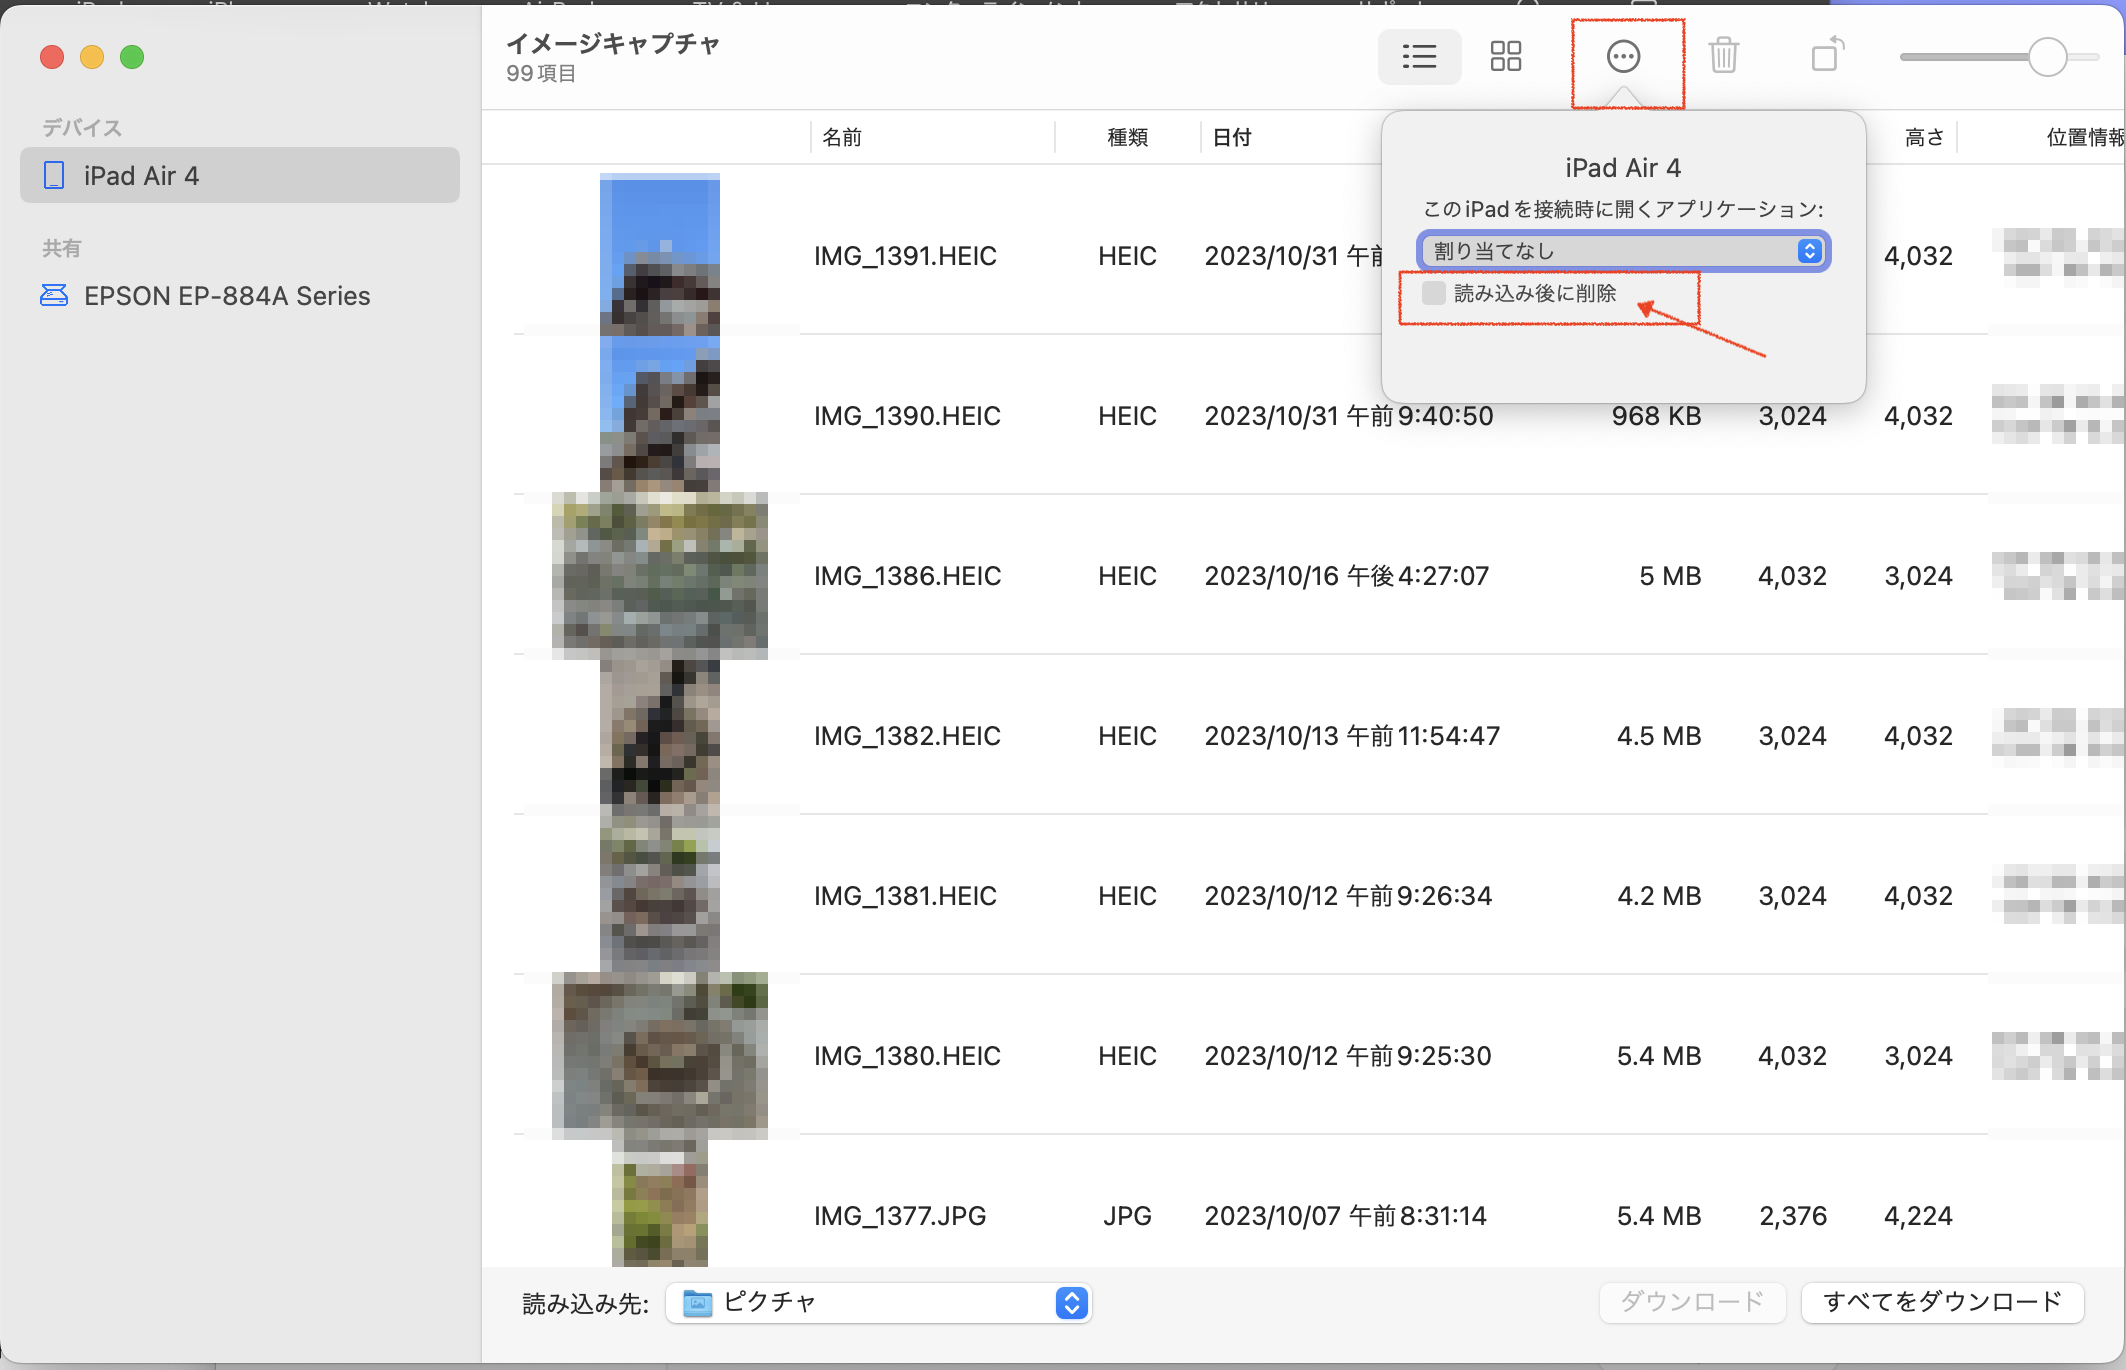The height and width of the screenshot is (1370, 2126).
Task: Open 割り当てなし application dropdown
Action: pos(1623,251)
